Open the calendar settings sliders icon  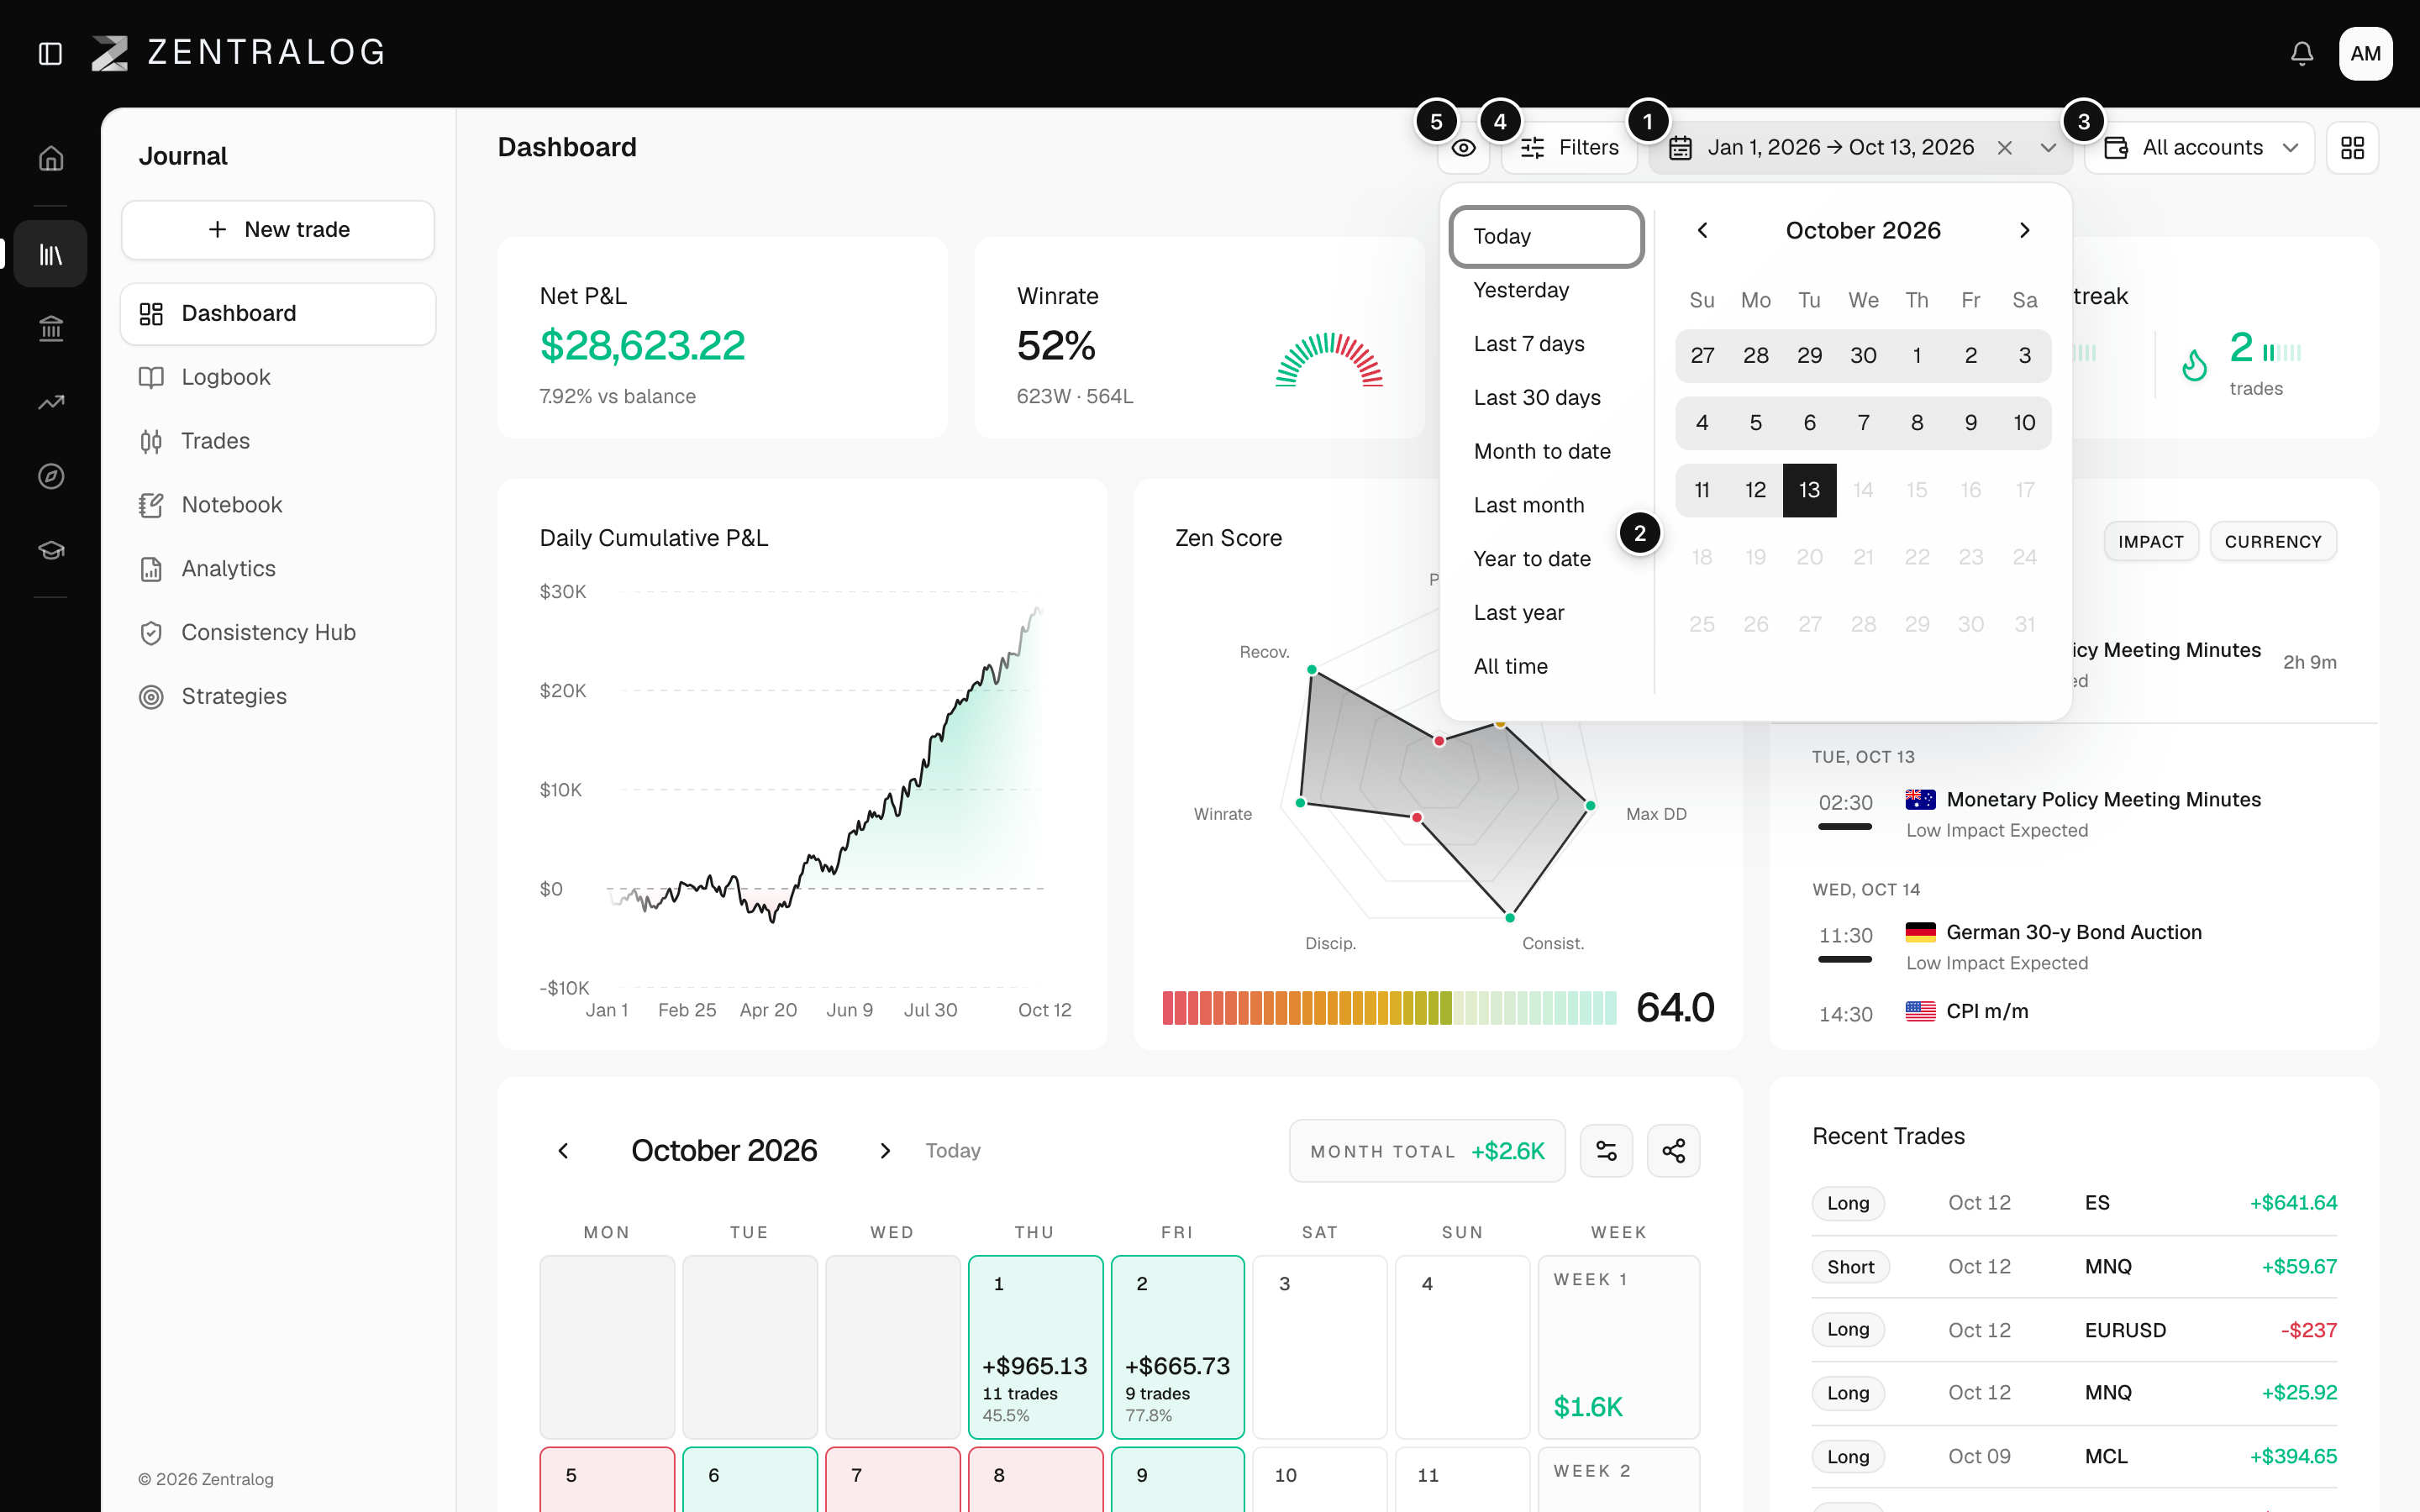[x=1606, y=1151]
